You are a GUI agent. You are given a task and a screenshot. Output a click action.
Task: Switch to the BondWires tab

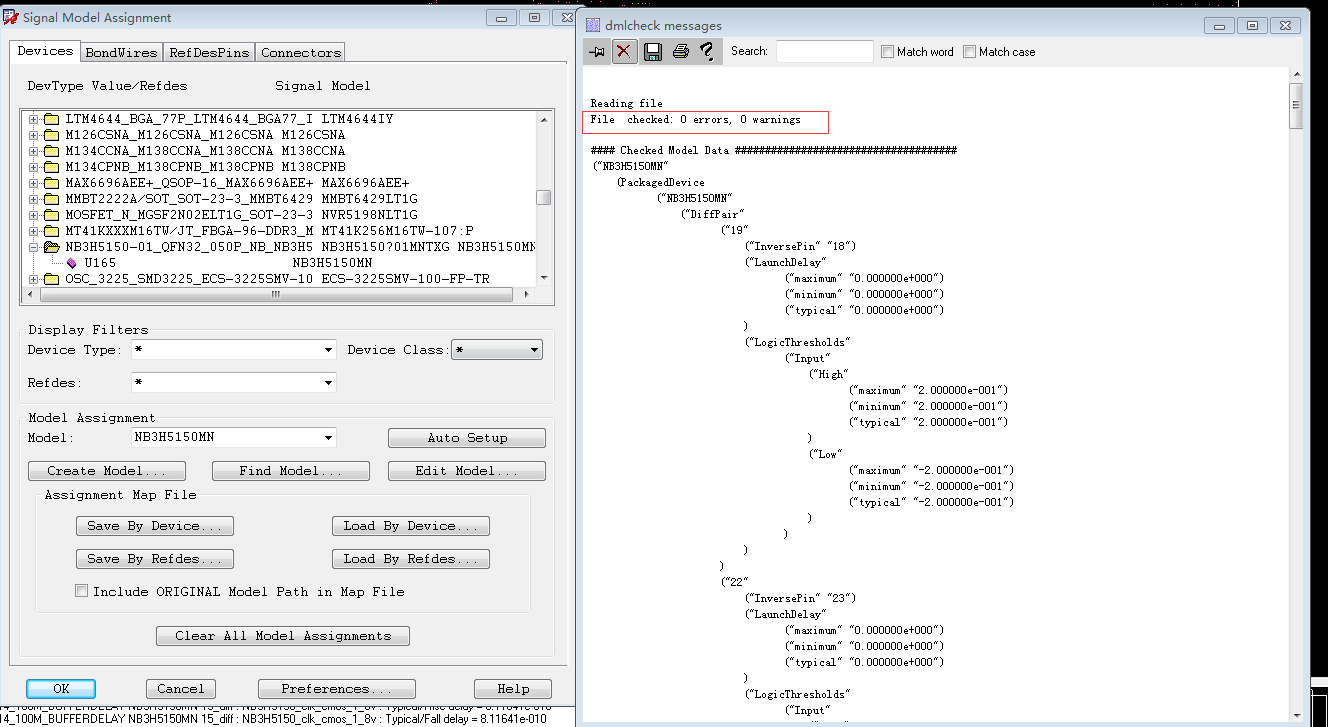pyautogui.click(x=121, y=52)
